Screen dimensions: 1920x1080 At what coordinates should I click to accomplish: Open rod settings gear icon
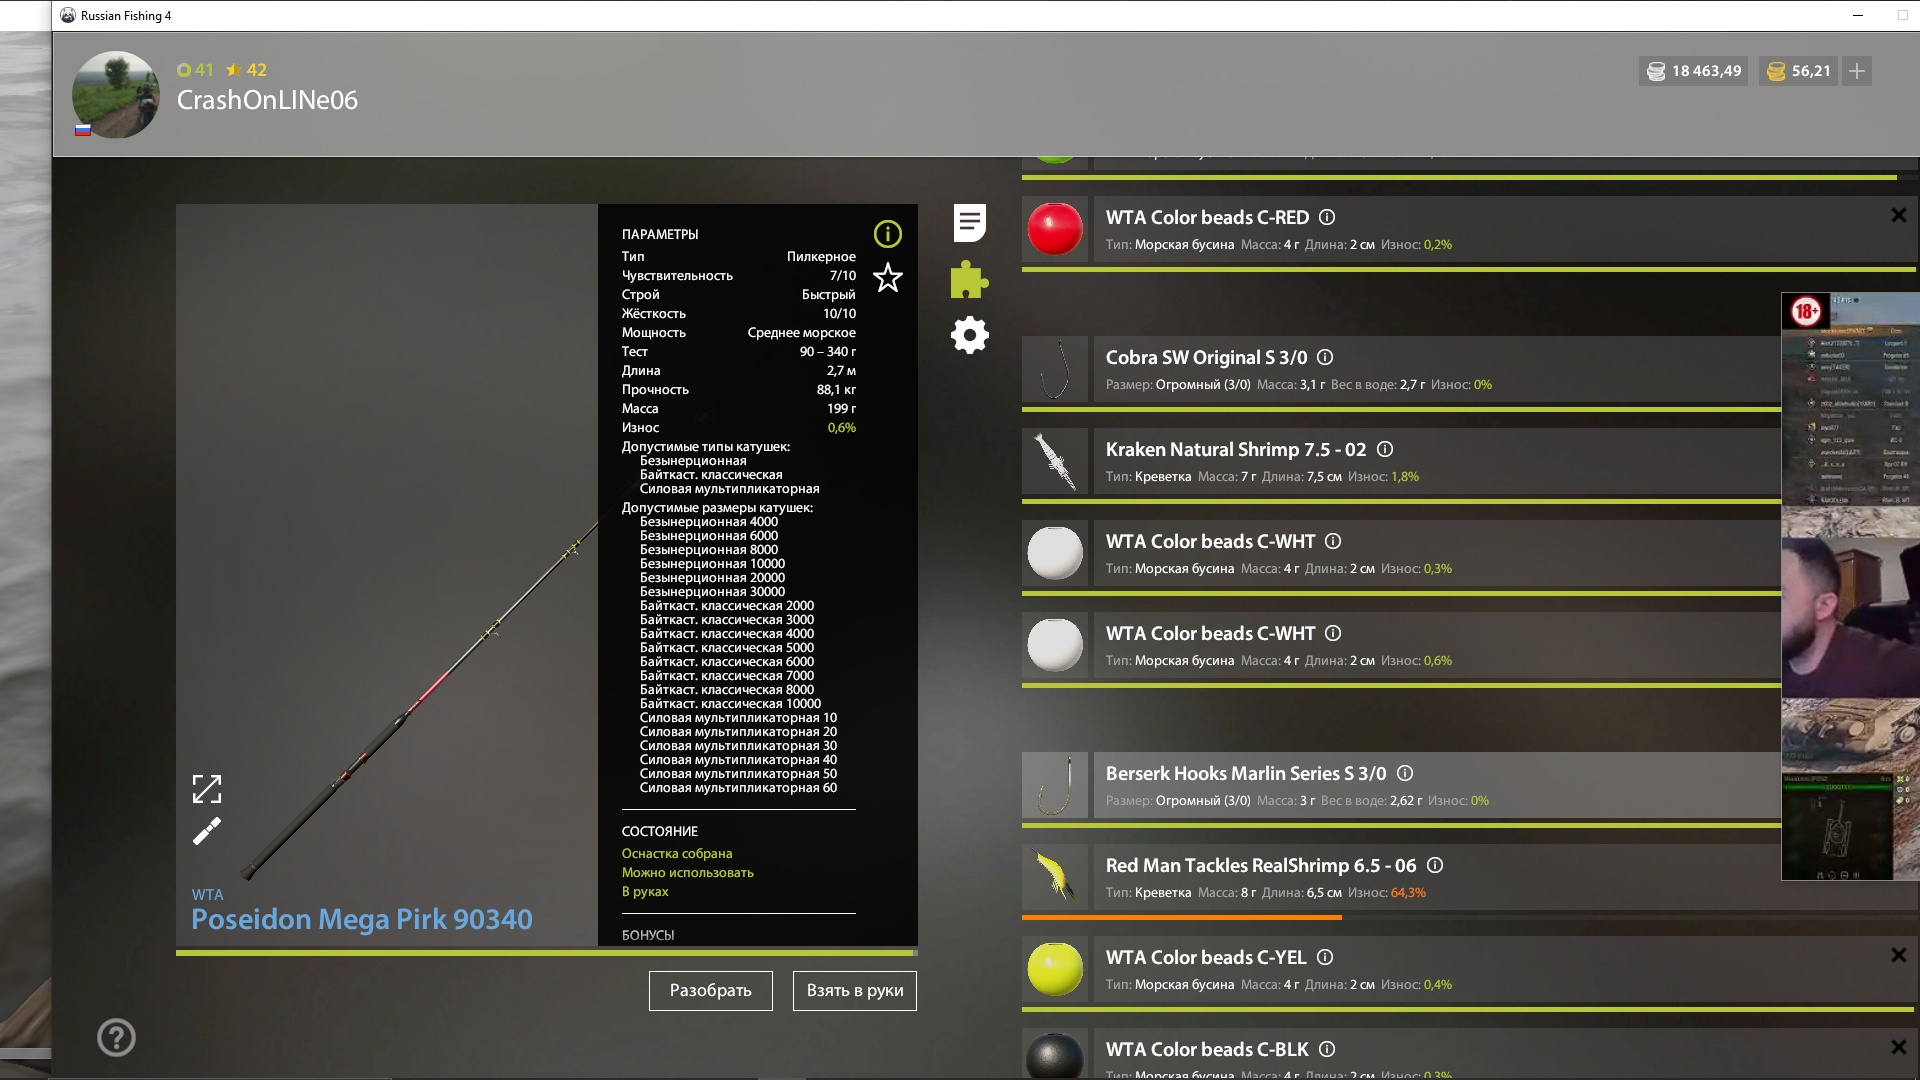[969, 335]
